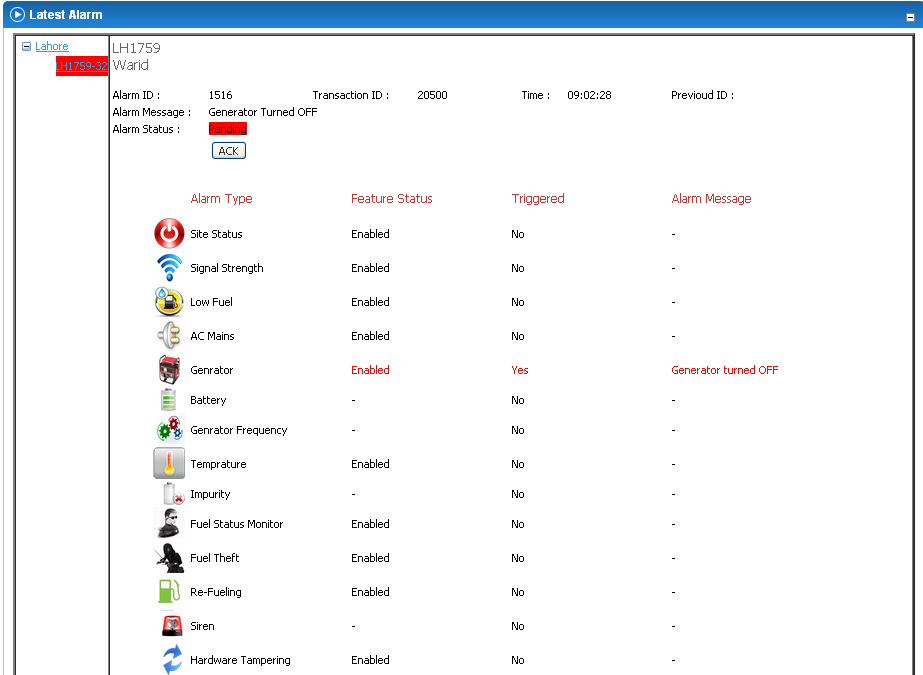Click the Siren icon
The height and width of the screenshot is (675, 923).
click(x=171, y=626)
